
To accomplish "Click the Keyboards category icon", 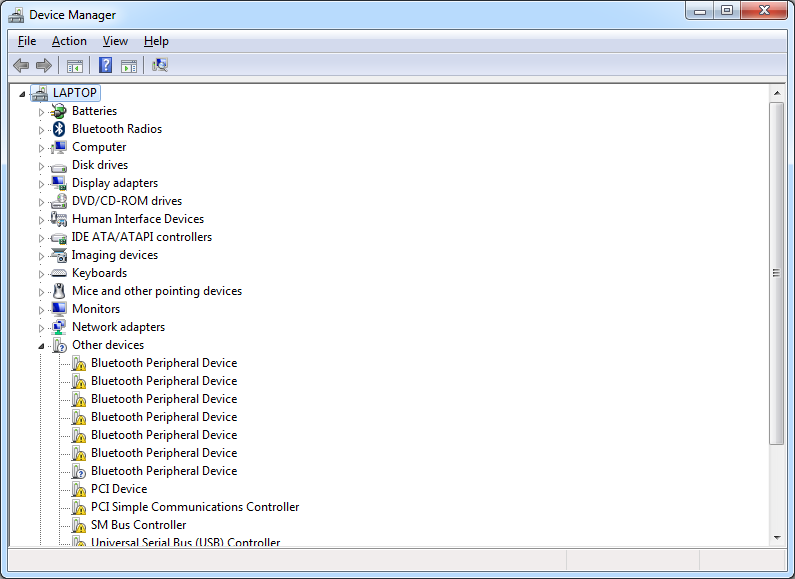I will [x=59, y=273].
